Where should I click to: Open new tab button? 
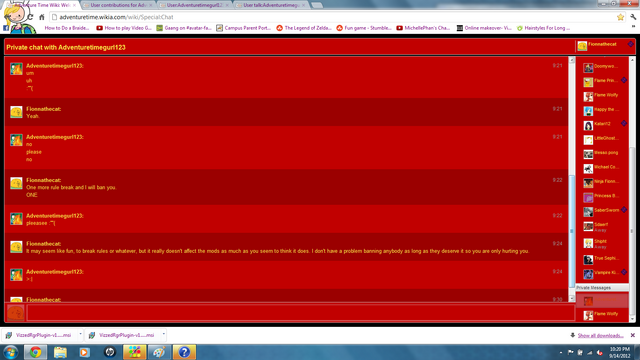point(317,5)
